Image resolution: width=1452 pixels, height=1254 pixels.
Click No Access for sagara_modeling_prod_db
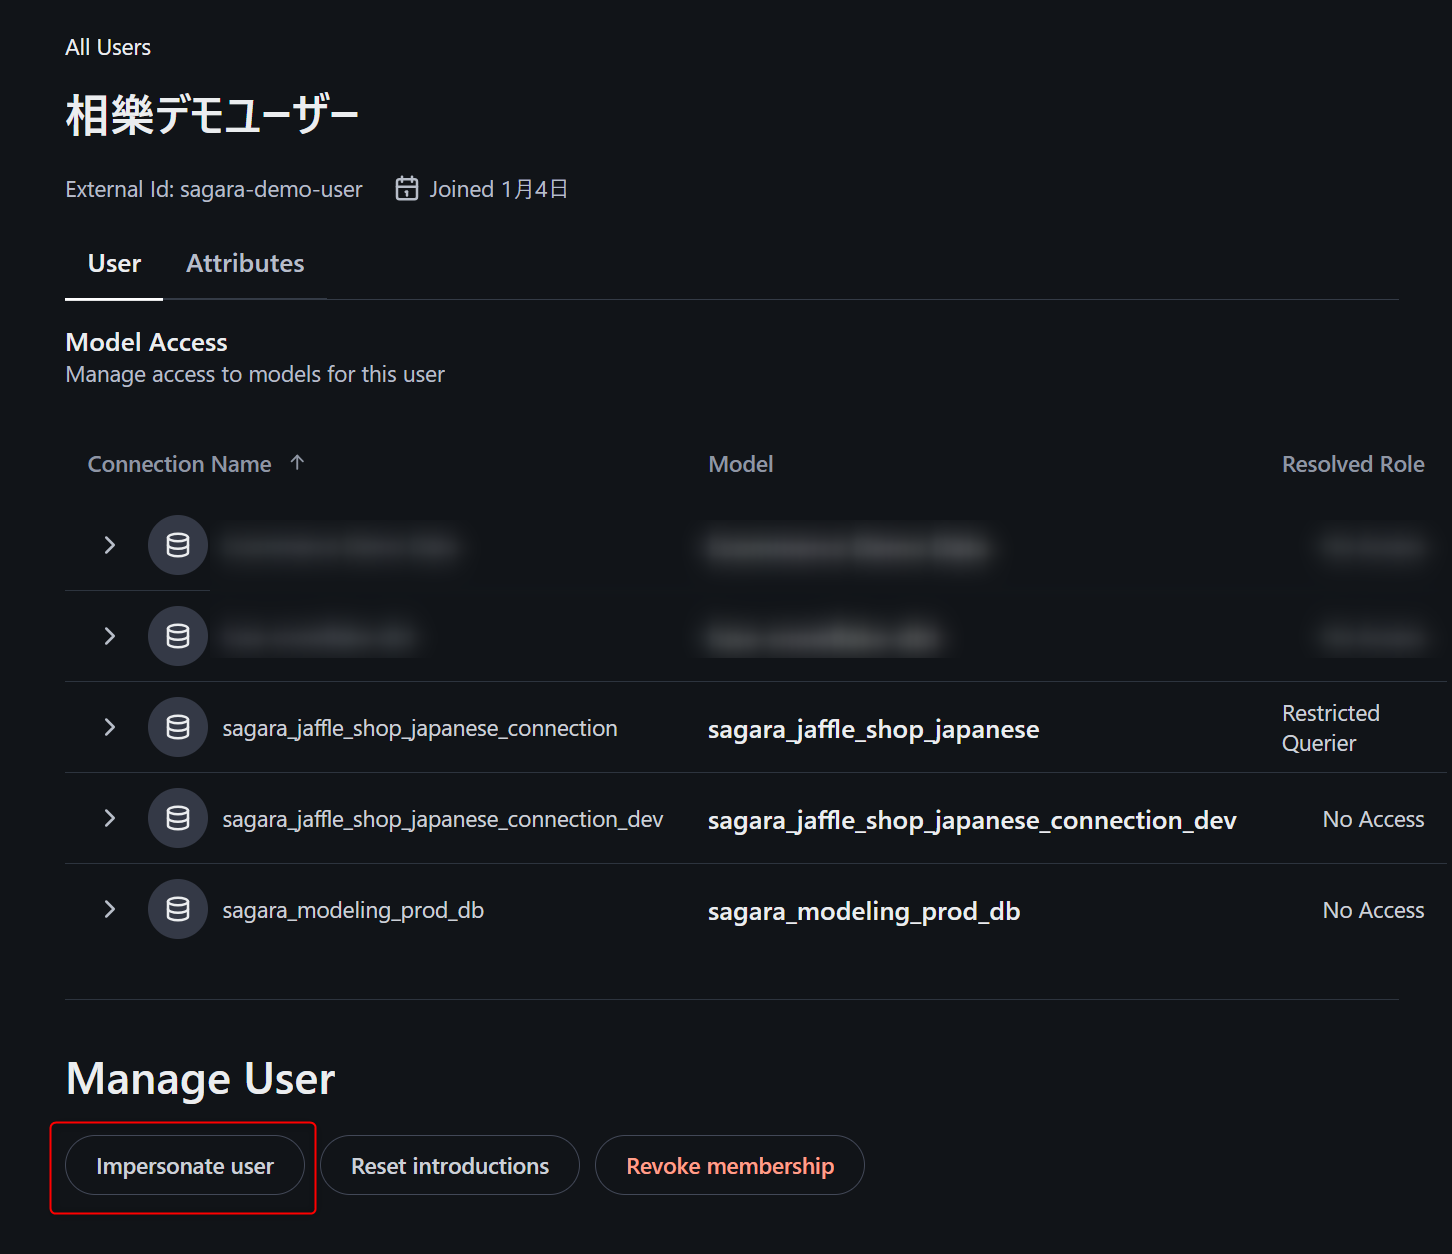(x=1373, y=910)
